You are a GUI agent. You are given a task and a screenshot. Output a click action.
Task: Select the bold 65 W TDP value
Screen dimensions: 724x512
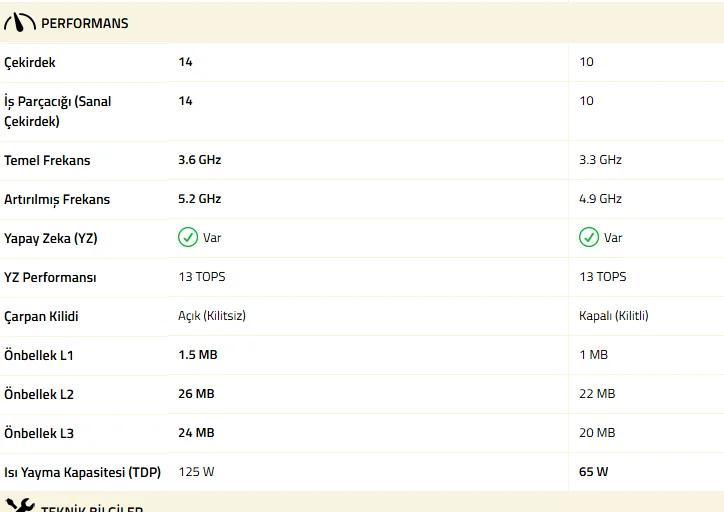[594, 472]
